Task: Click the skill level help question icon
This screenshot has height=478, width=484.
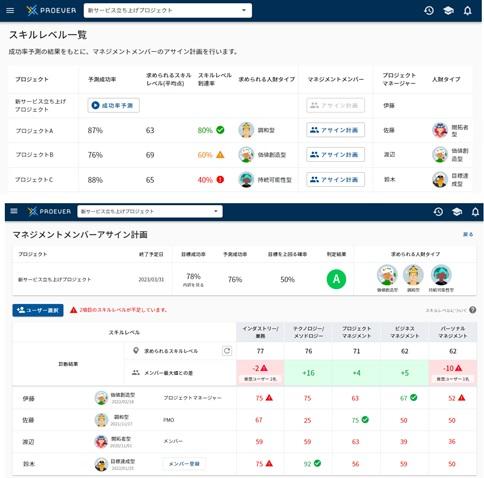Action: (x=473, y=310)
